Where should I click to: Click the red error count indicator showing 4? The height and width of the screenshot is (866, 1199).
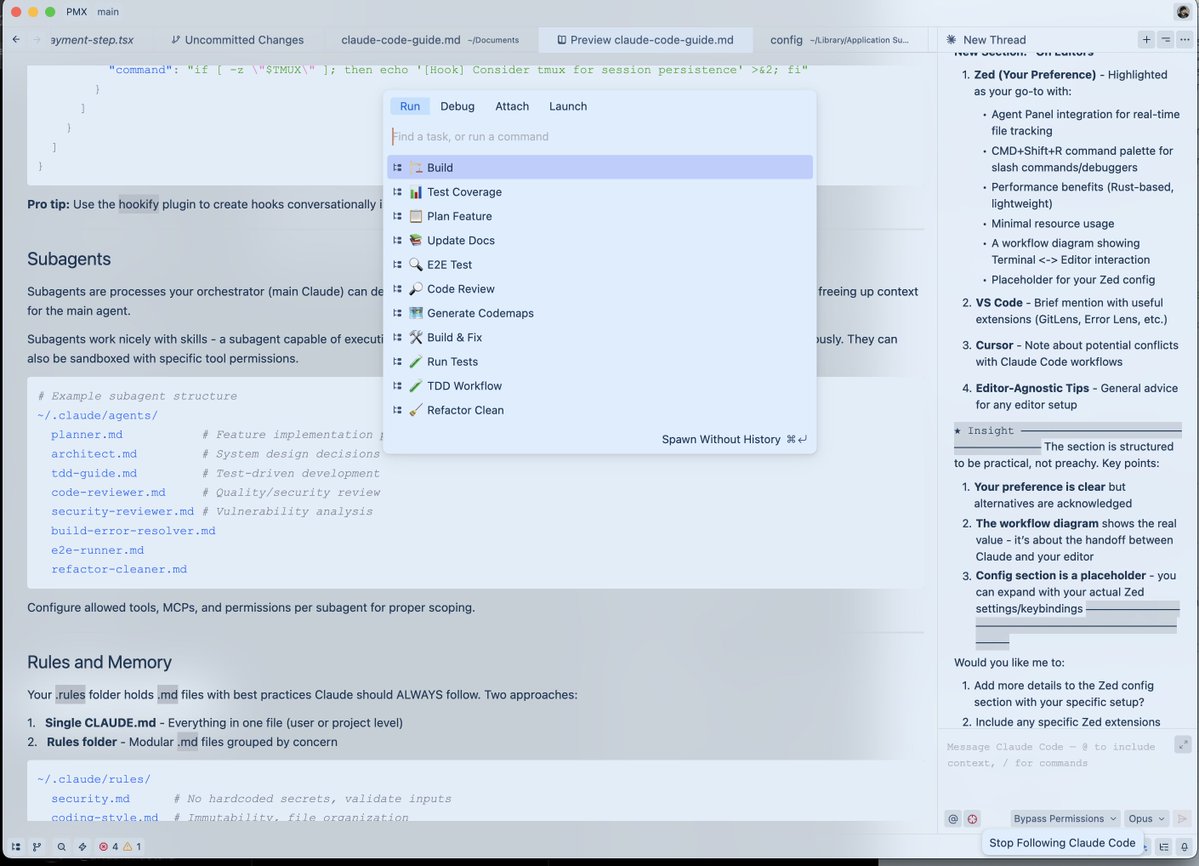[x=104, y=846]
